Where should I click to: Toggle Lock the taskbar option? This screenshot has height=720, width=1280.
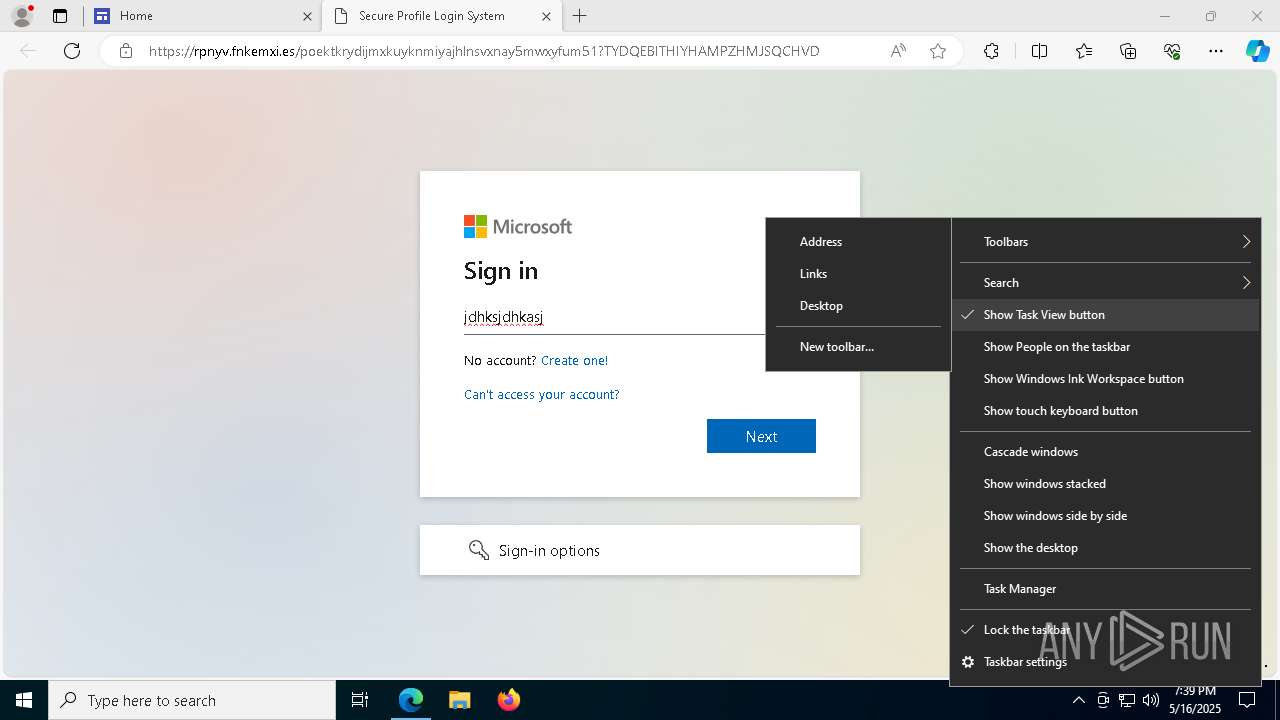point(1105,629)
